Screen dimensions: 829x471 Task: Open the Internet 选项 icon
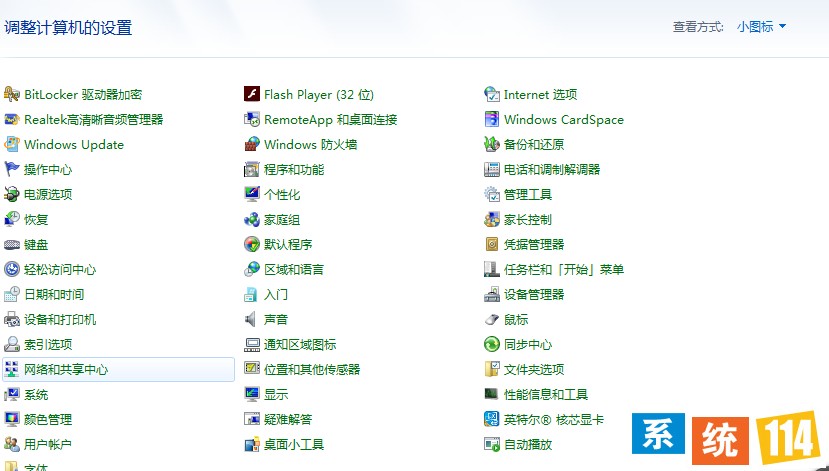[492, 94]
